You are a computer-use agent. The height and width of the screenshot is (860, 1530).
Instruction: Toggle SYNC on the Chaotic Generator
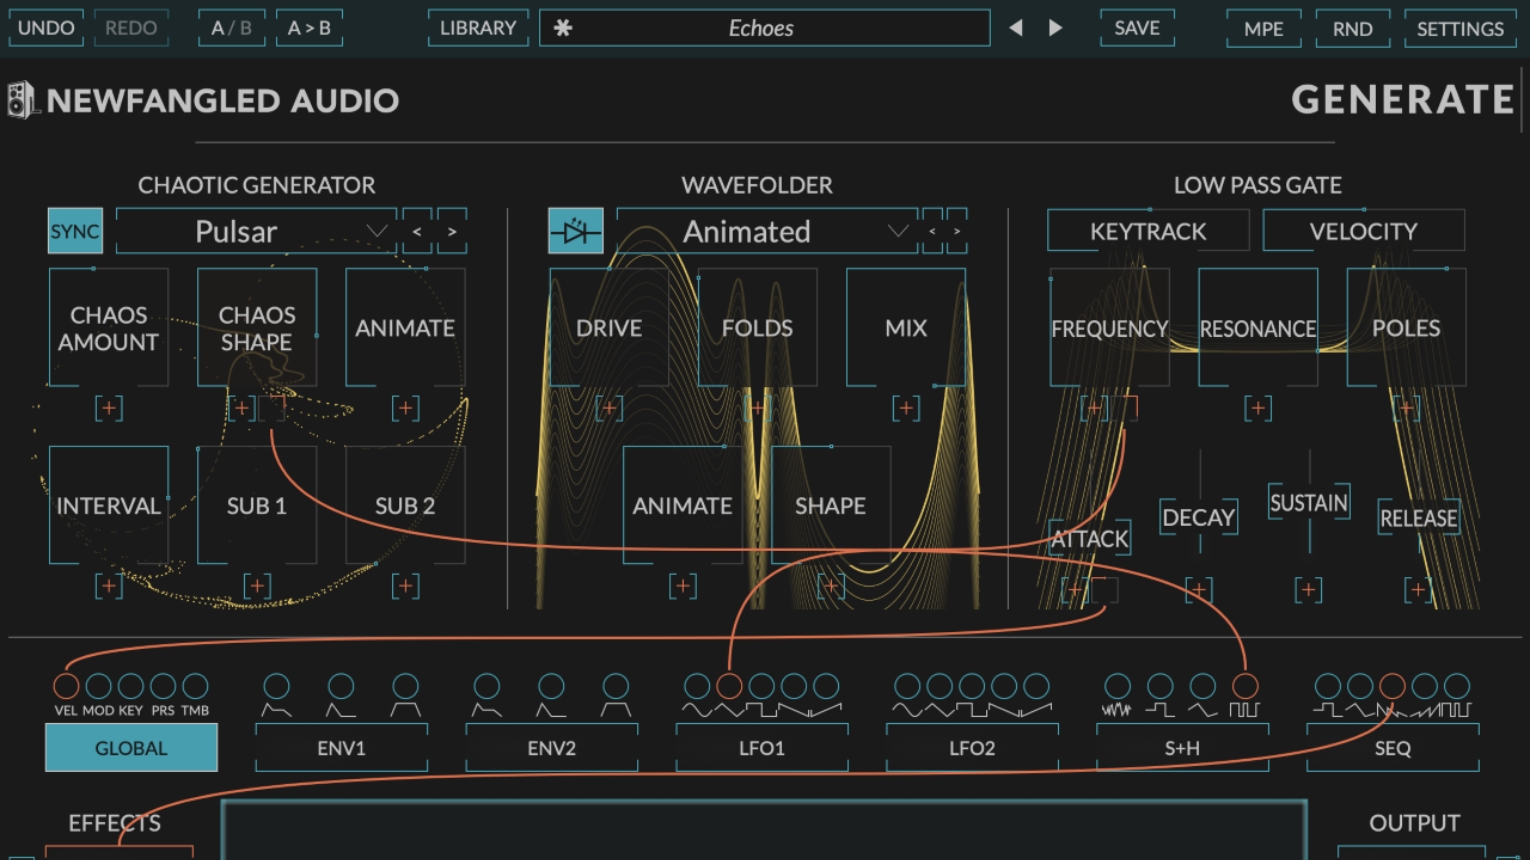tap(74, 230)
